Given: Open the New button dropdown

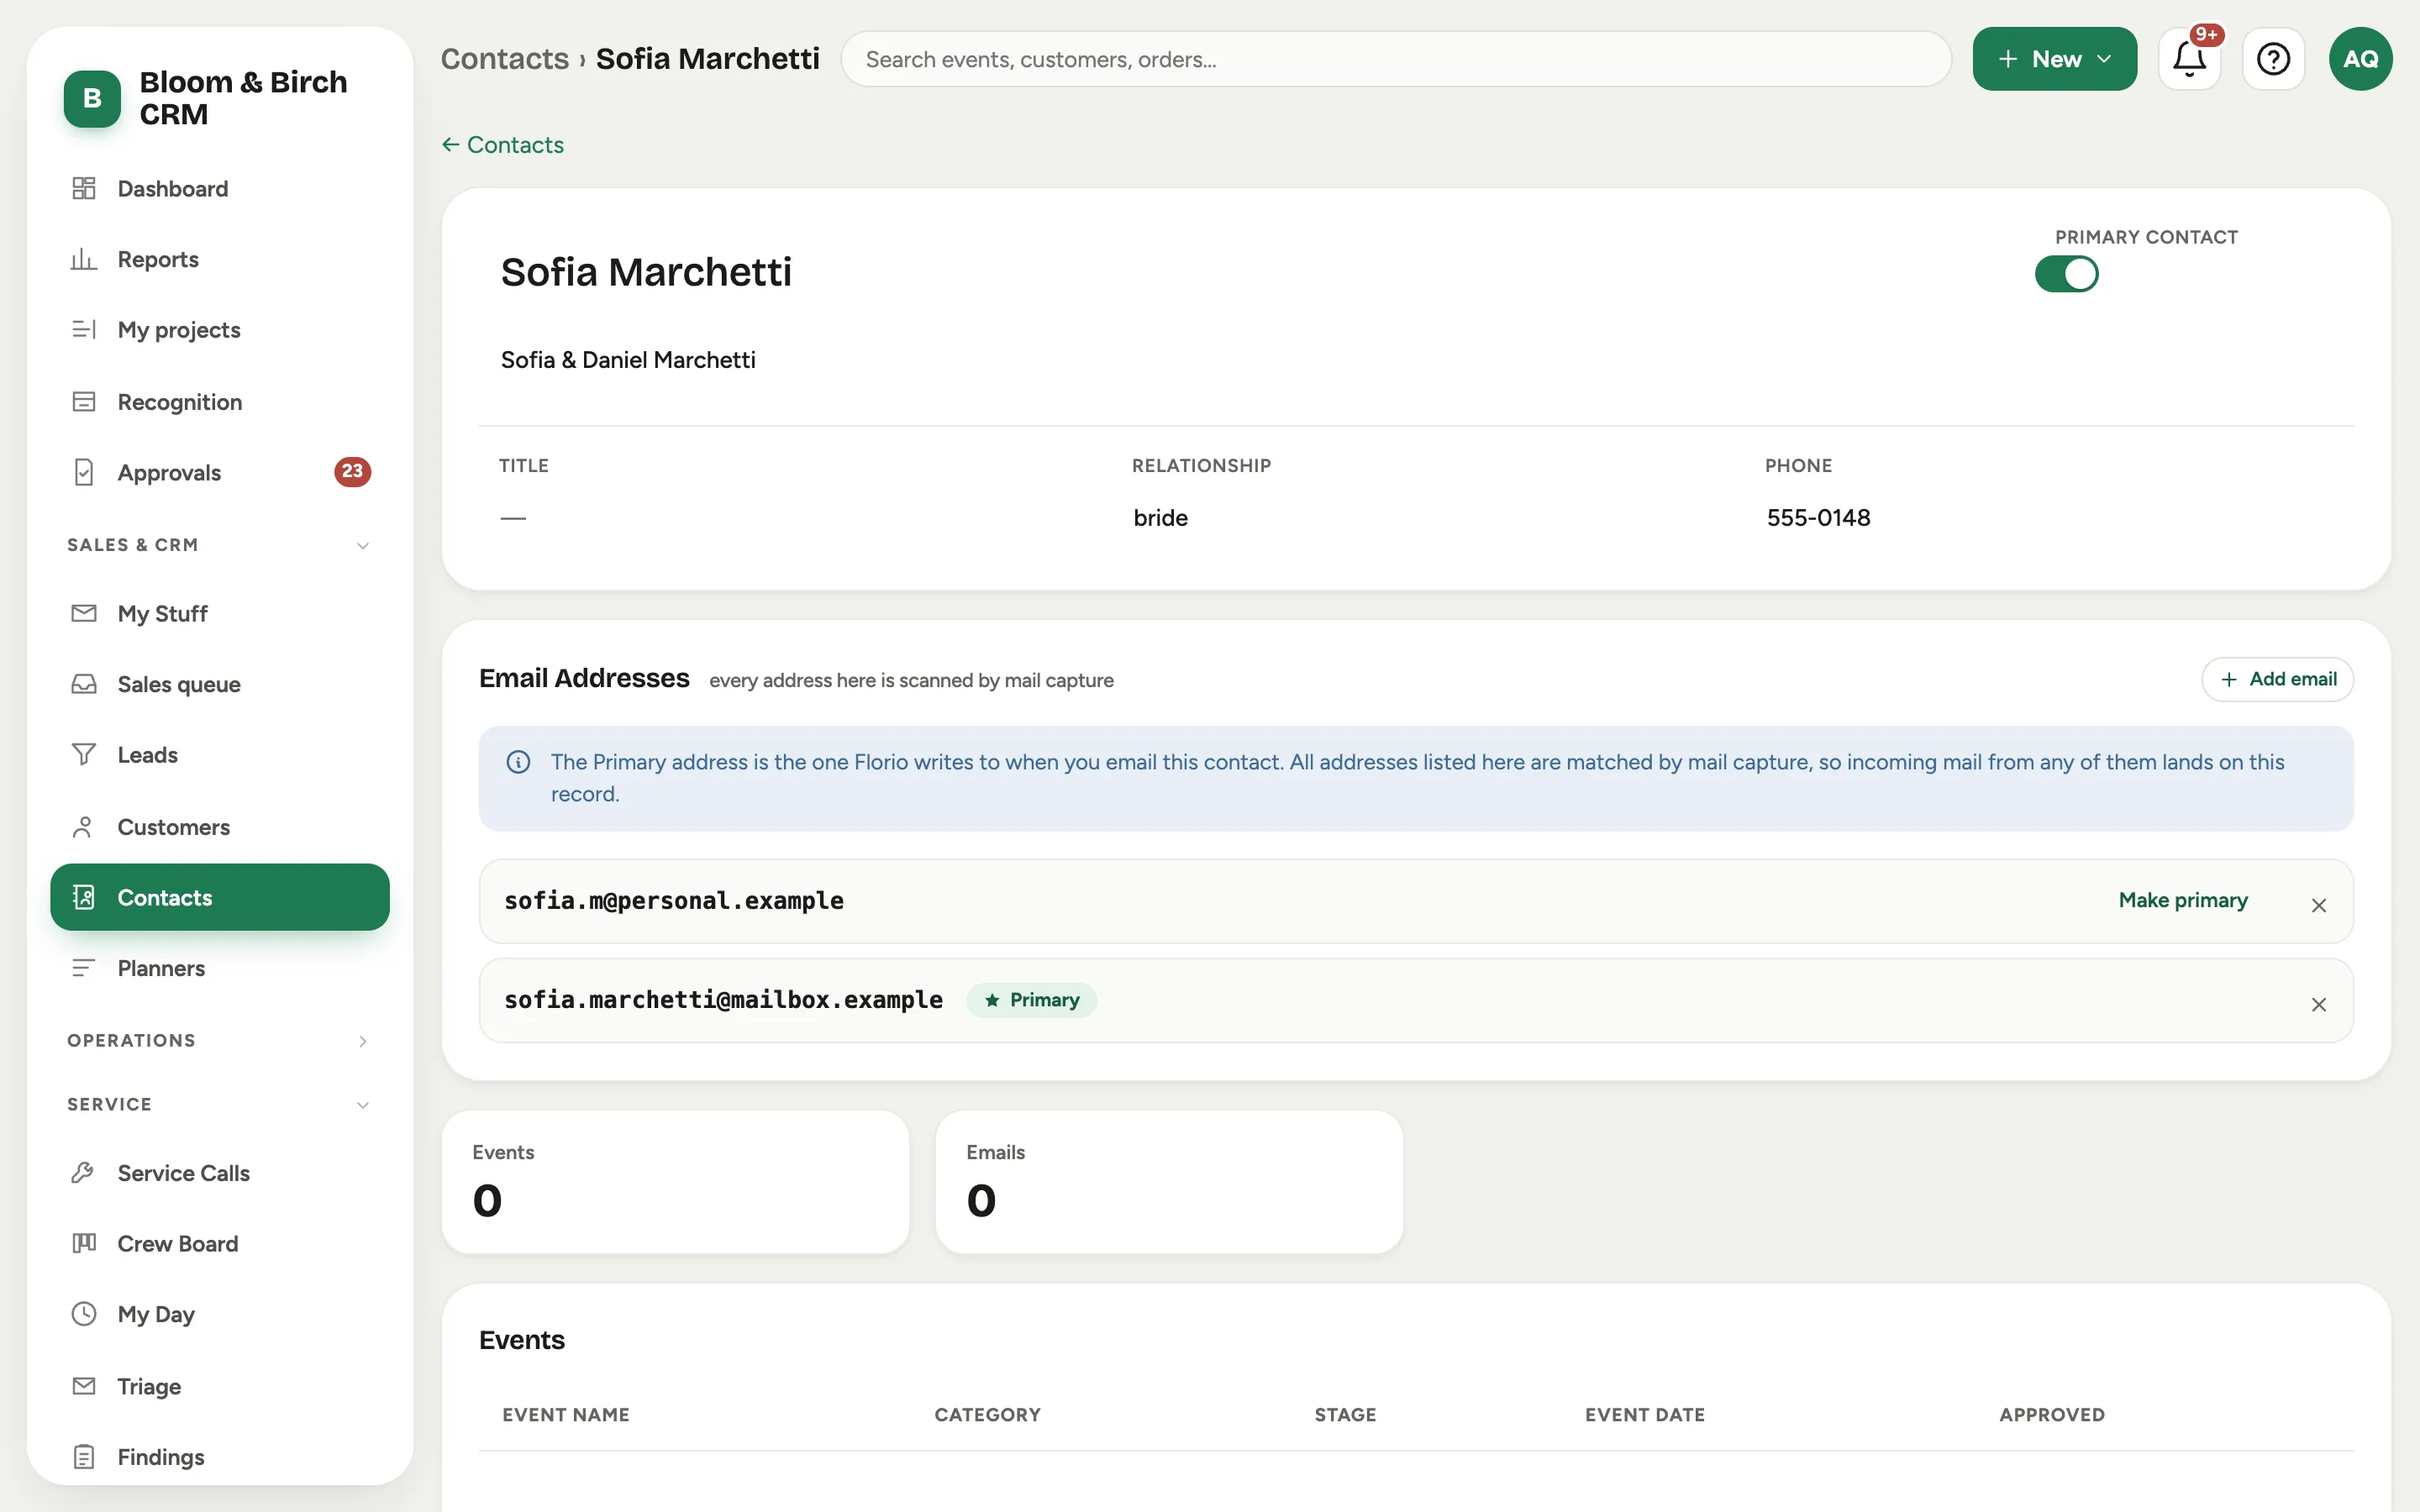Looking at the screenshot, I should [2054, 59].
